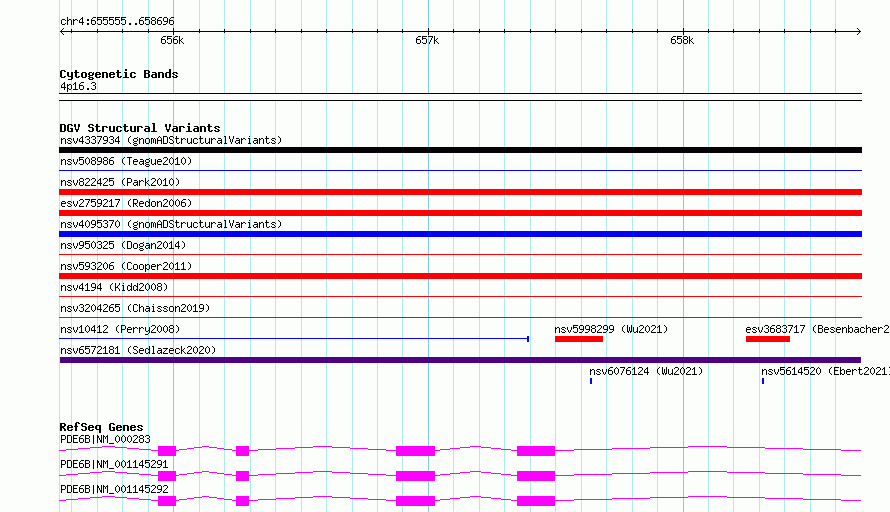Click the left arrowhead of the ruler
Screen dimensions: 890x512
click(x=62, y=31)
